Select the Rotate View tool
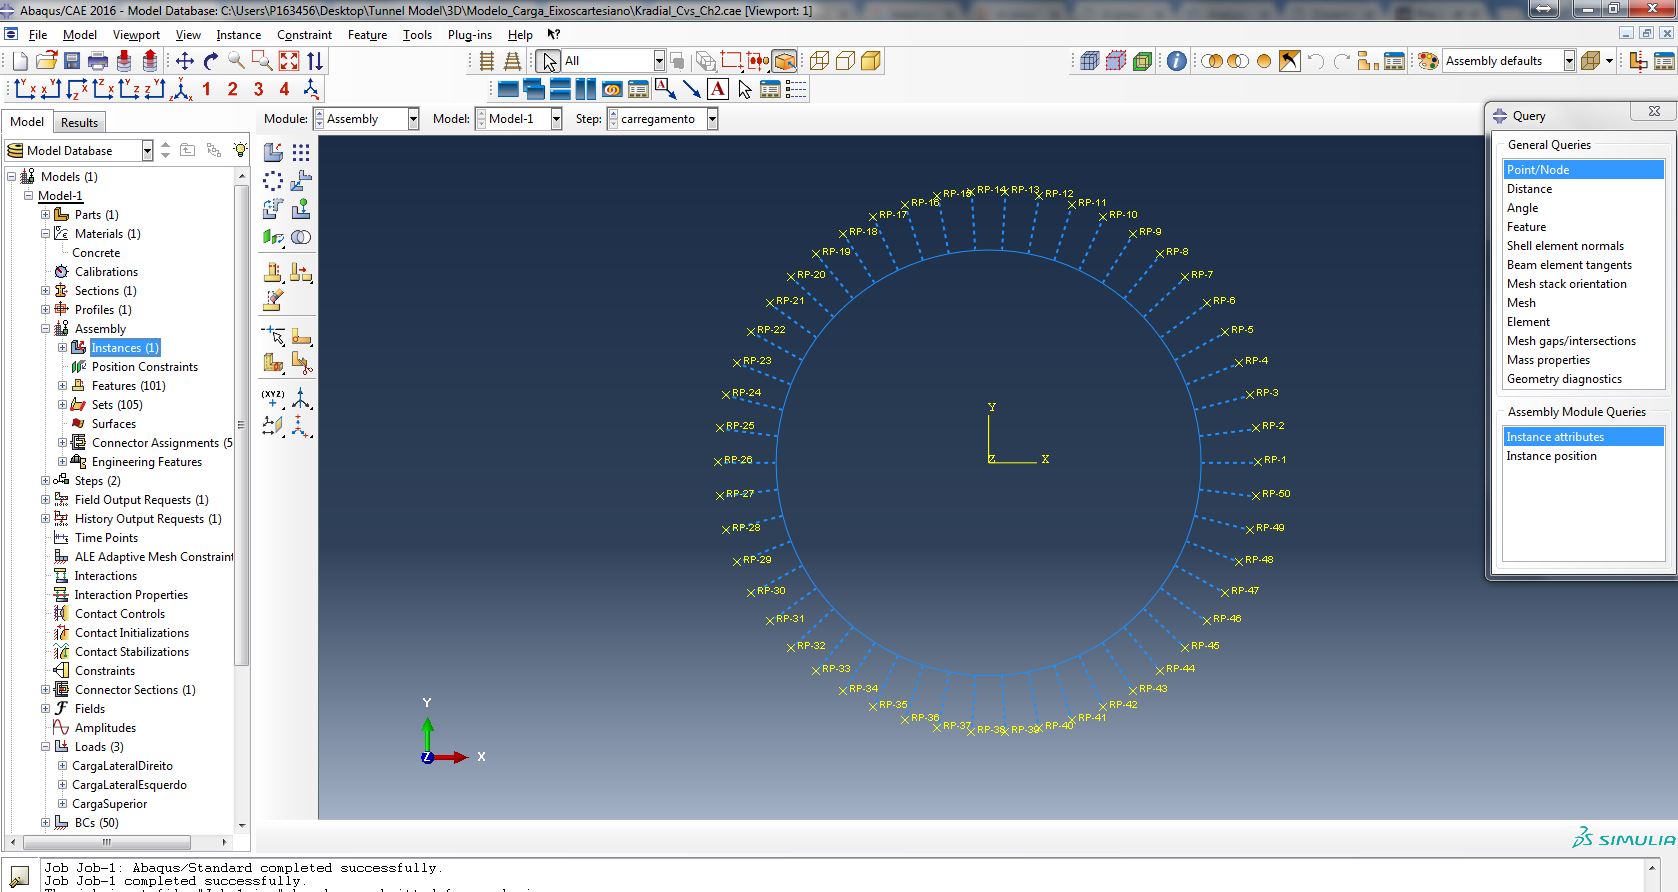Viewport: 1678px width, 892px height. 211,61
